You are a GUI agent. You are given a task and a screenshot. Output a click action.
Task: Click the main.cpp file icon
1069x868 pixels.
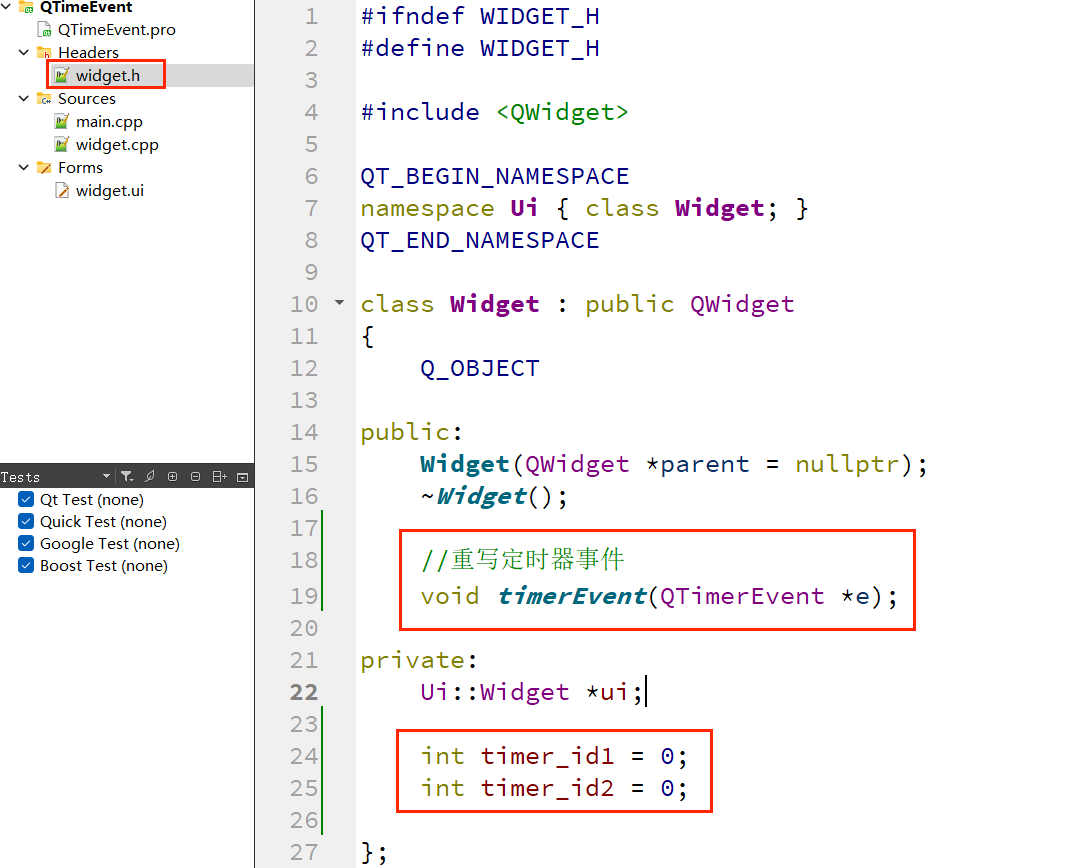click(62, 121)
